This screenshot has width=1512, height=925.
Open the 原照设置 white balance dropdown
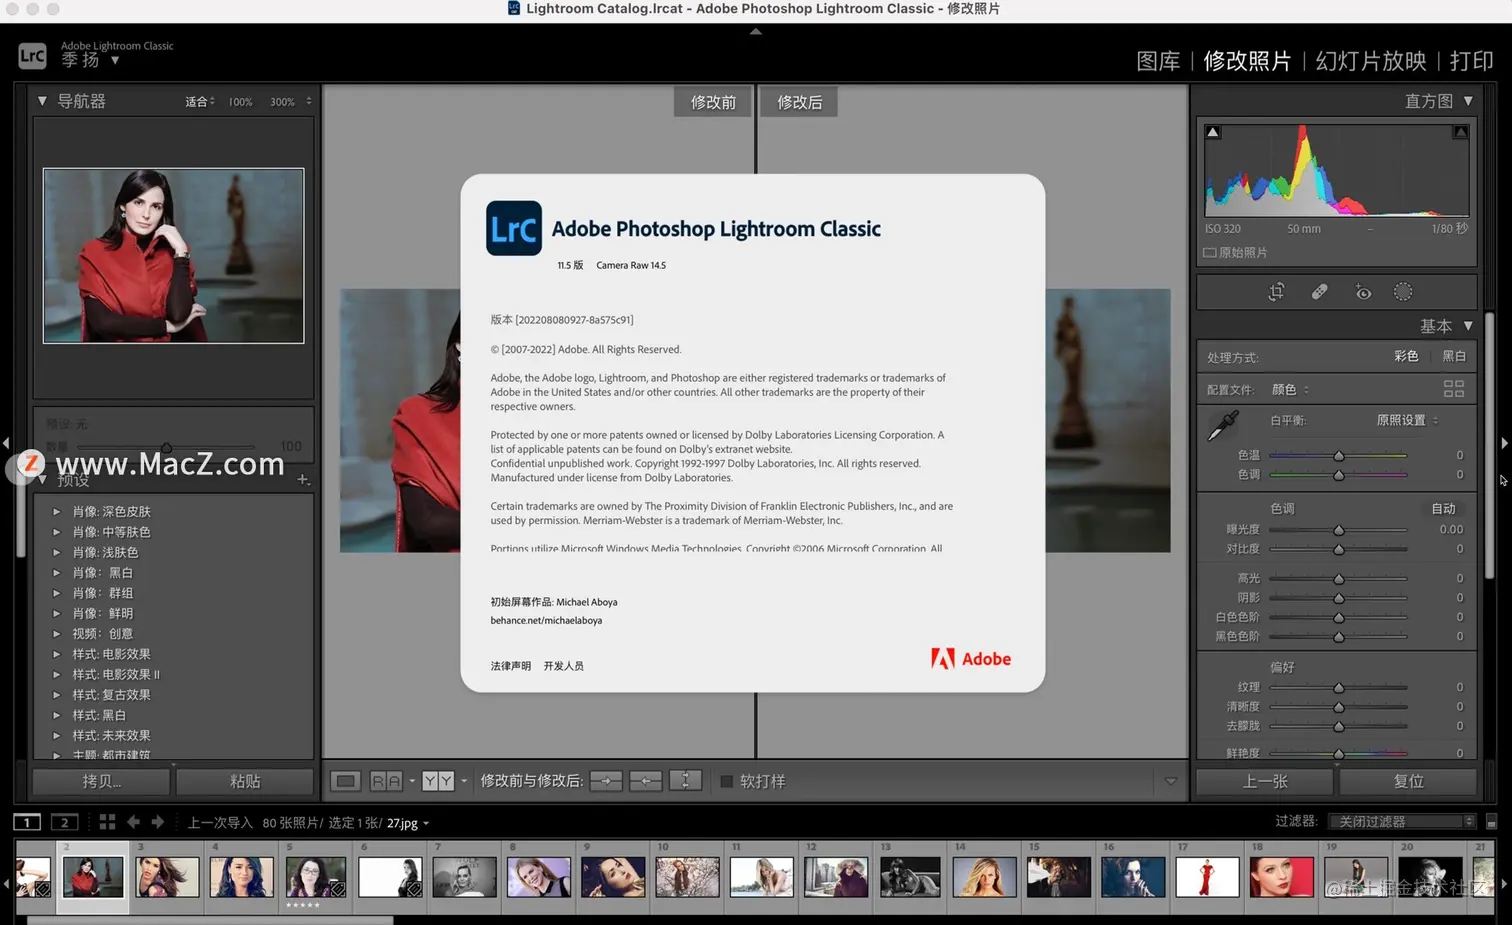point(1407,420)
